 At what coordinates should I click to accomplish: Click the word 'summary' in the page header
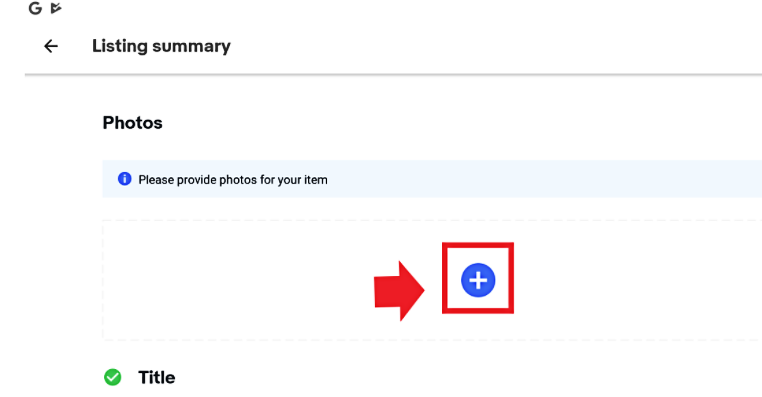191,47
